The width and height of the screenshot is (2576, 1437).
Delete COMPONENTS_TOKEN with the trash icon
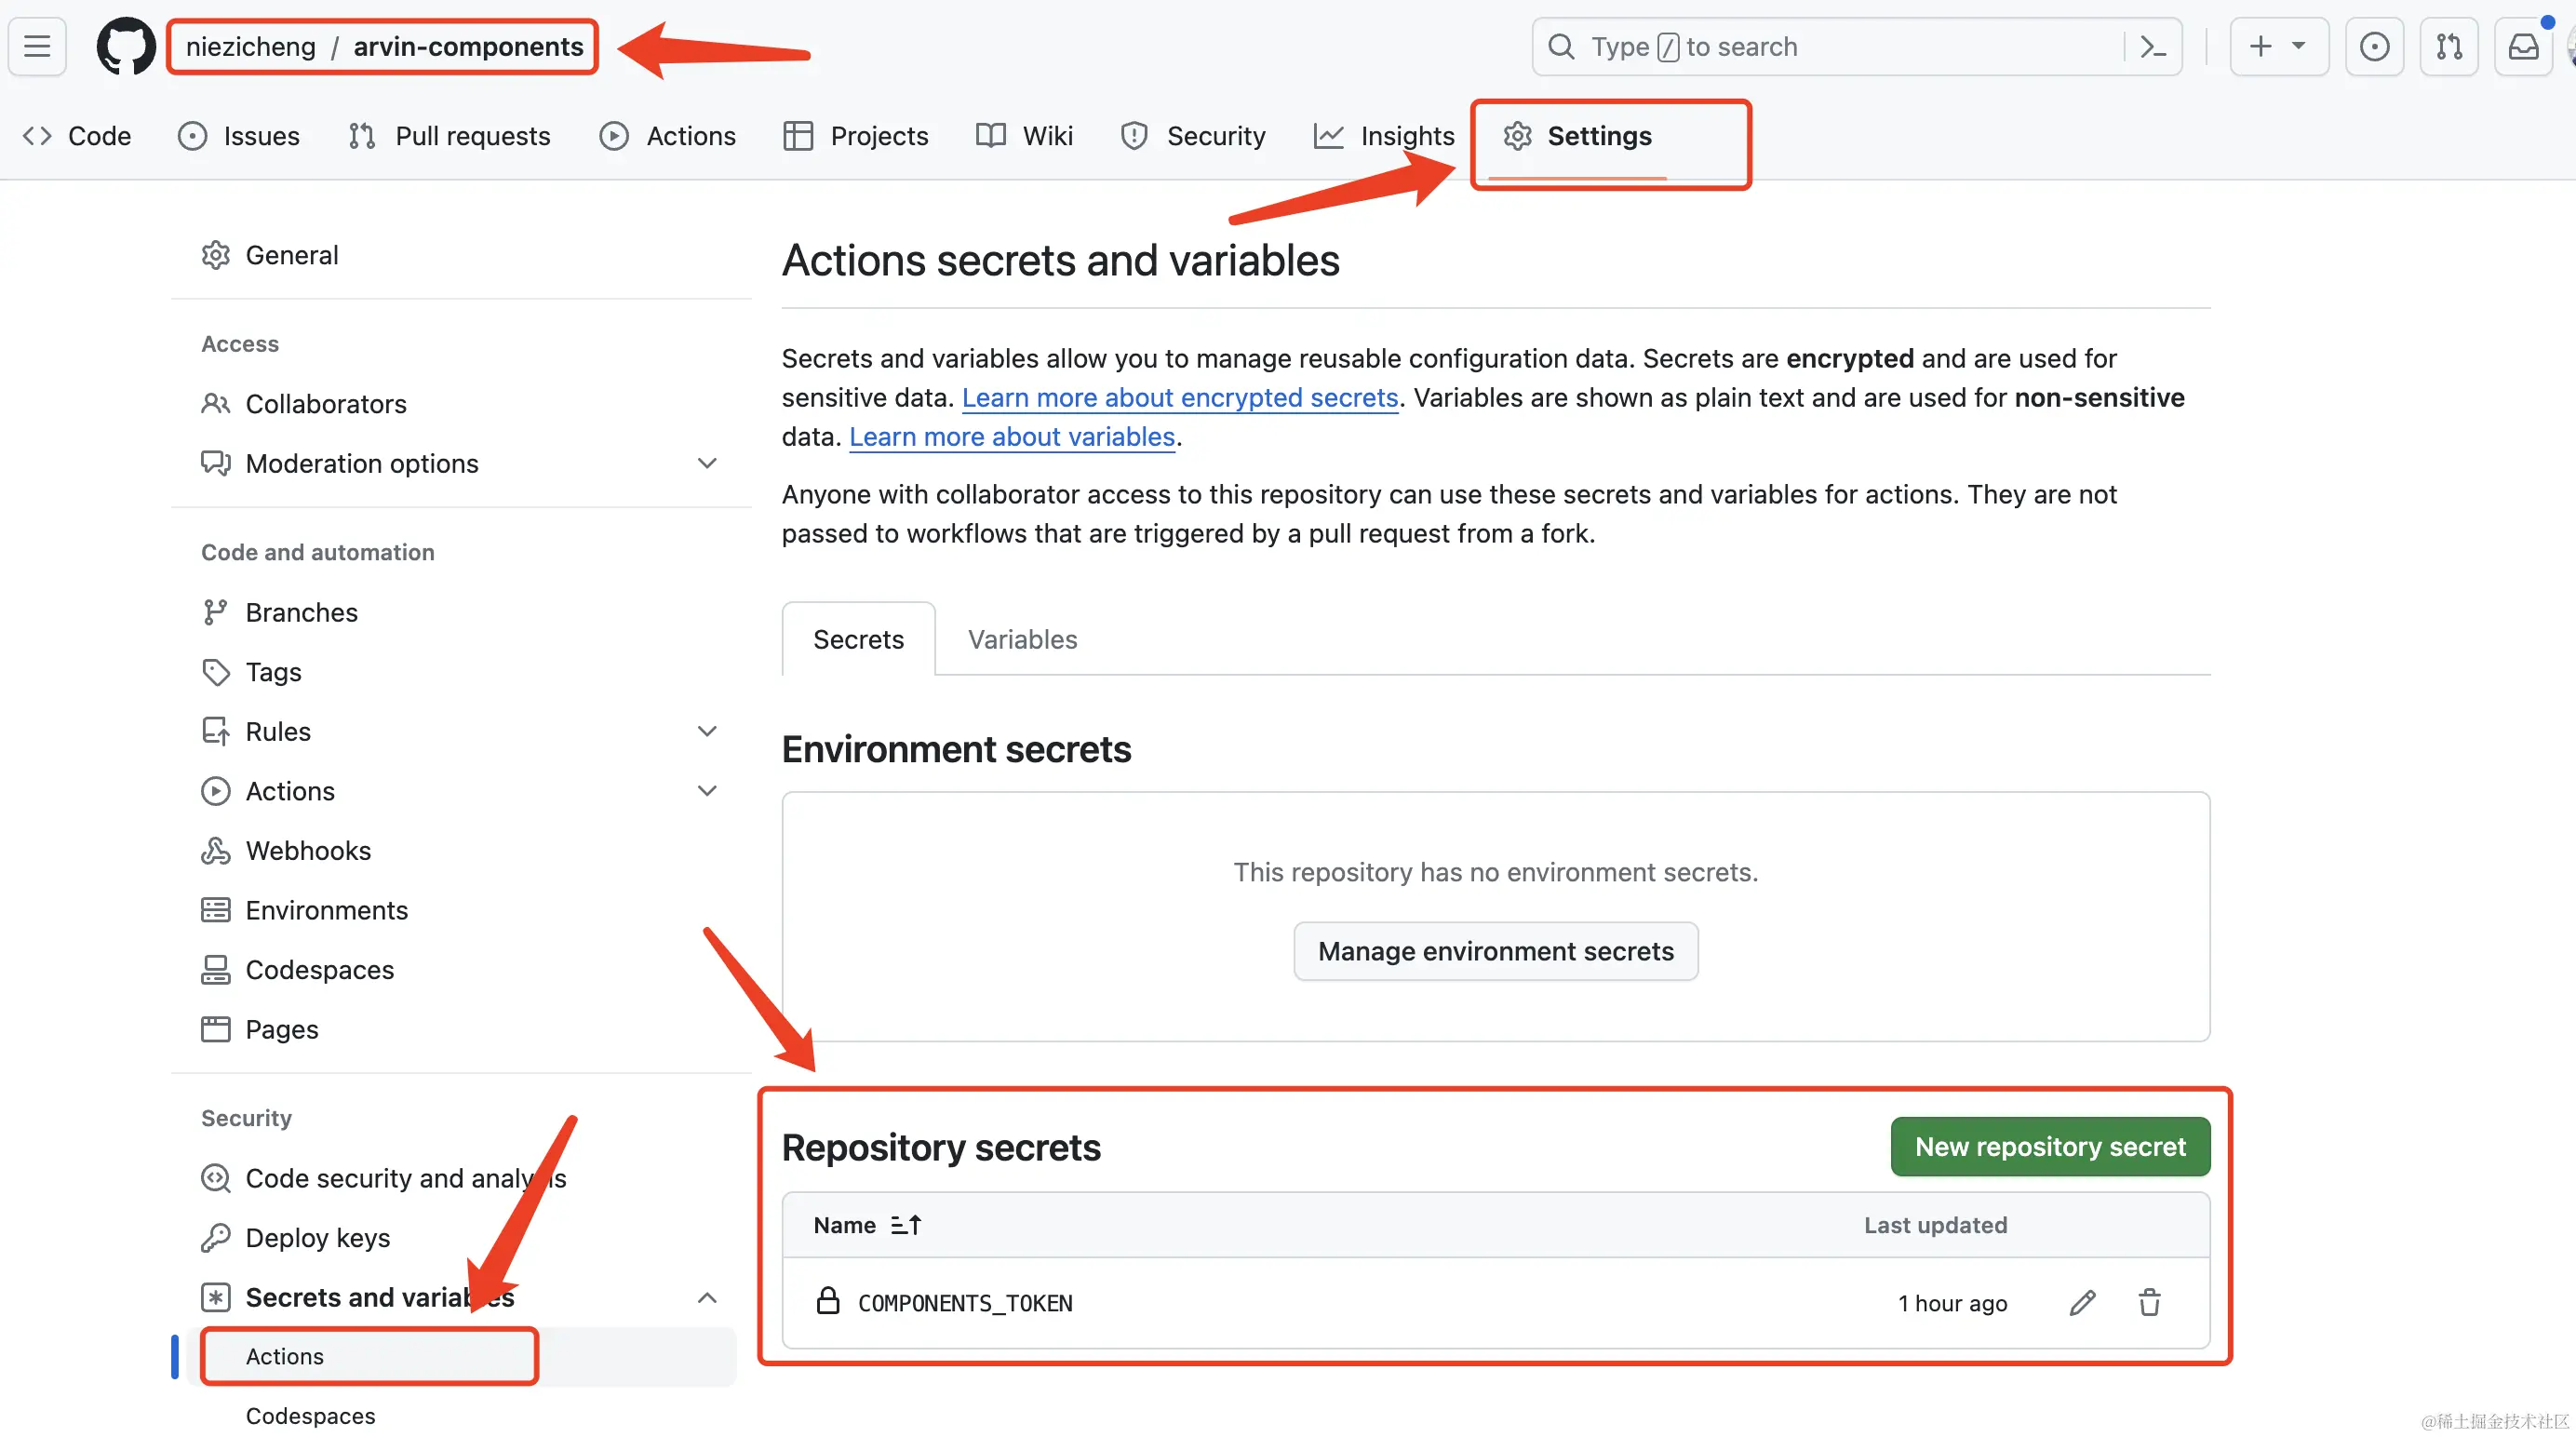pyautogui.click(x=2149, y=1302)
